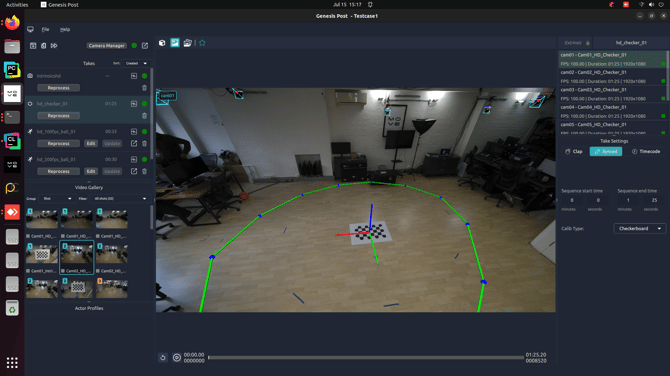Show Applications grid in the dock
This screenshot has width=670, height=376.
tap(12, 363)
